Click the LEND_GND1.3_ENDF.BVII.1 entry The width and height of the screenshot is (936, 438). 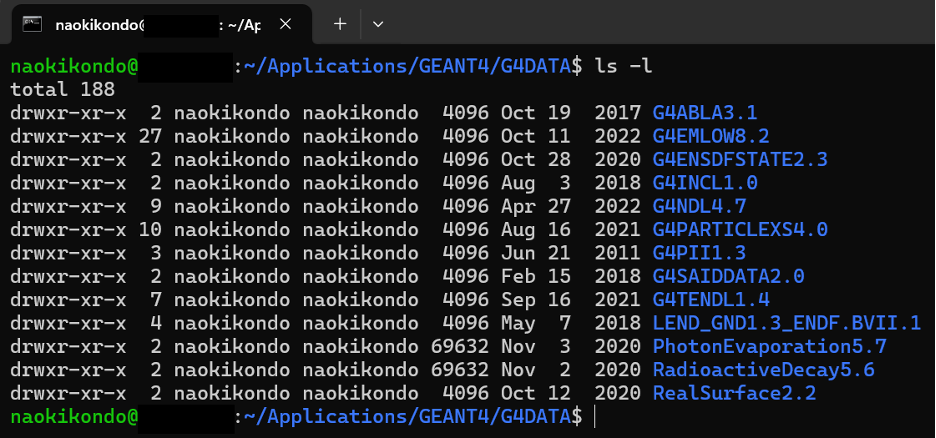[x=787, y=323]
